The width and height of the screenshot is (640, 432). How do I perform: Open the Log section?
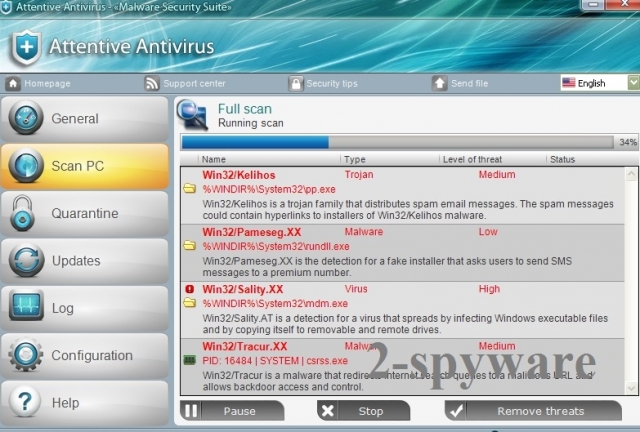click(84, 308)
